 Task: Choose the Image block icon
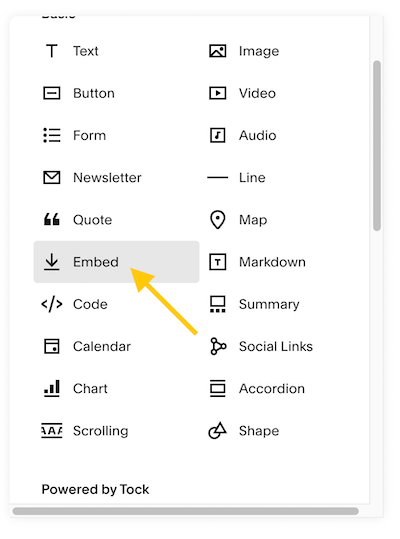point(218,51)
